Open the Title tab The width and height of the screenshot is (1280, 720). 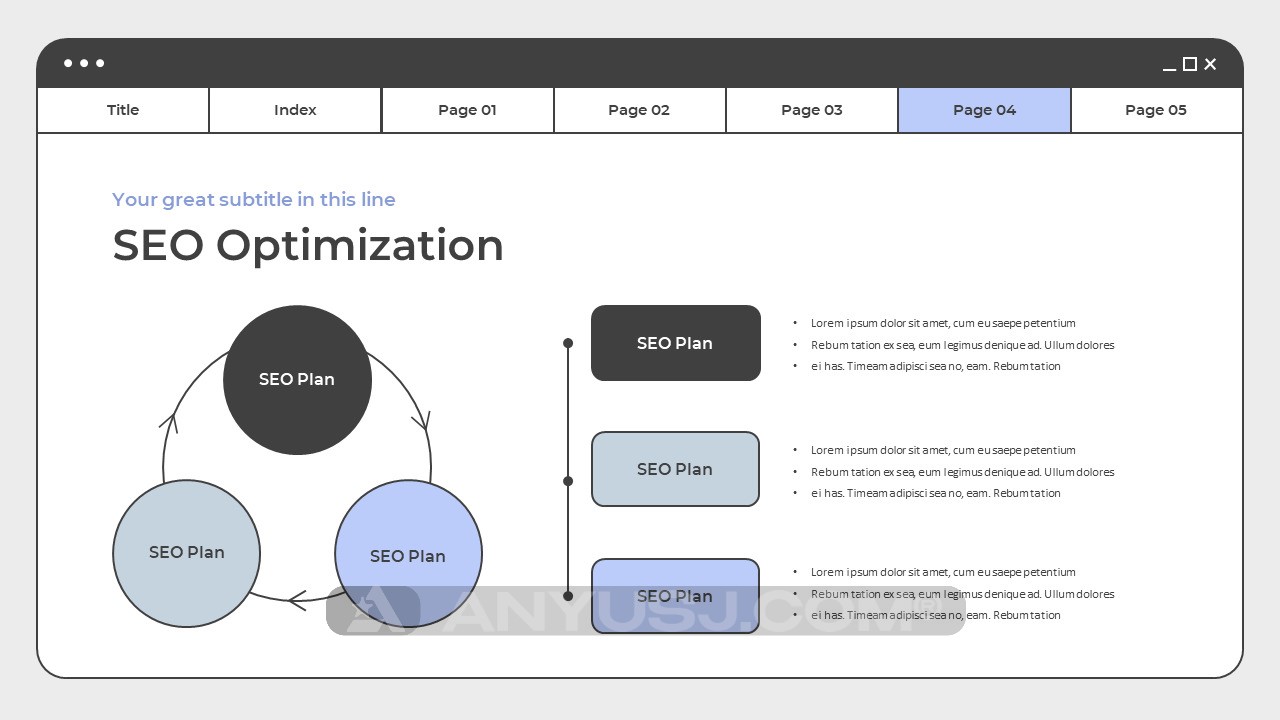click(123, 110)
